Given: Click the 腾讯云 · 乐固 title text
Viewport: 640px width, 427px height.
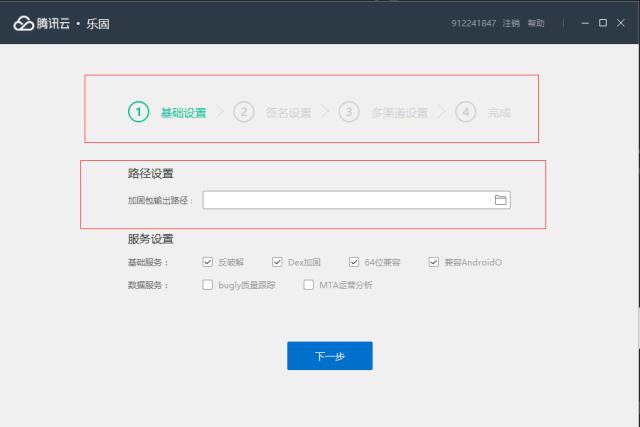Looking at the screenshot, I should click(73, 24).
